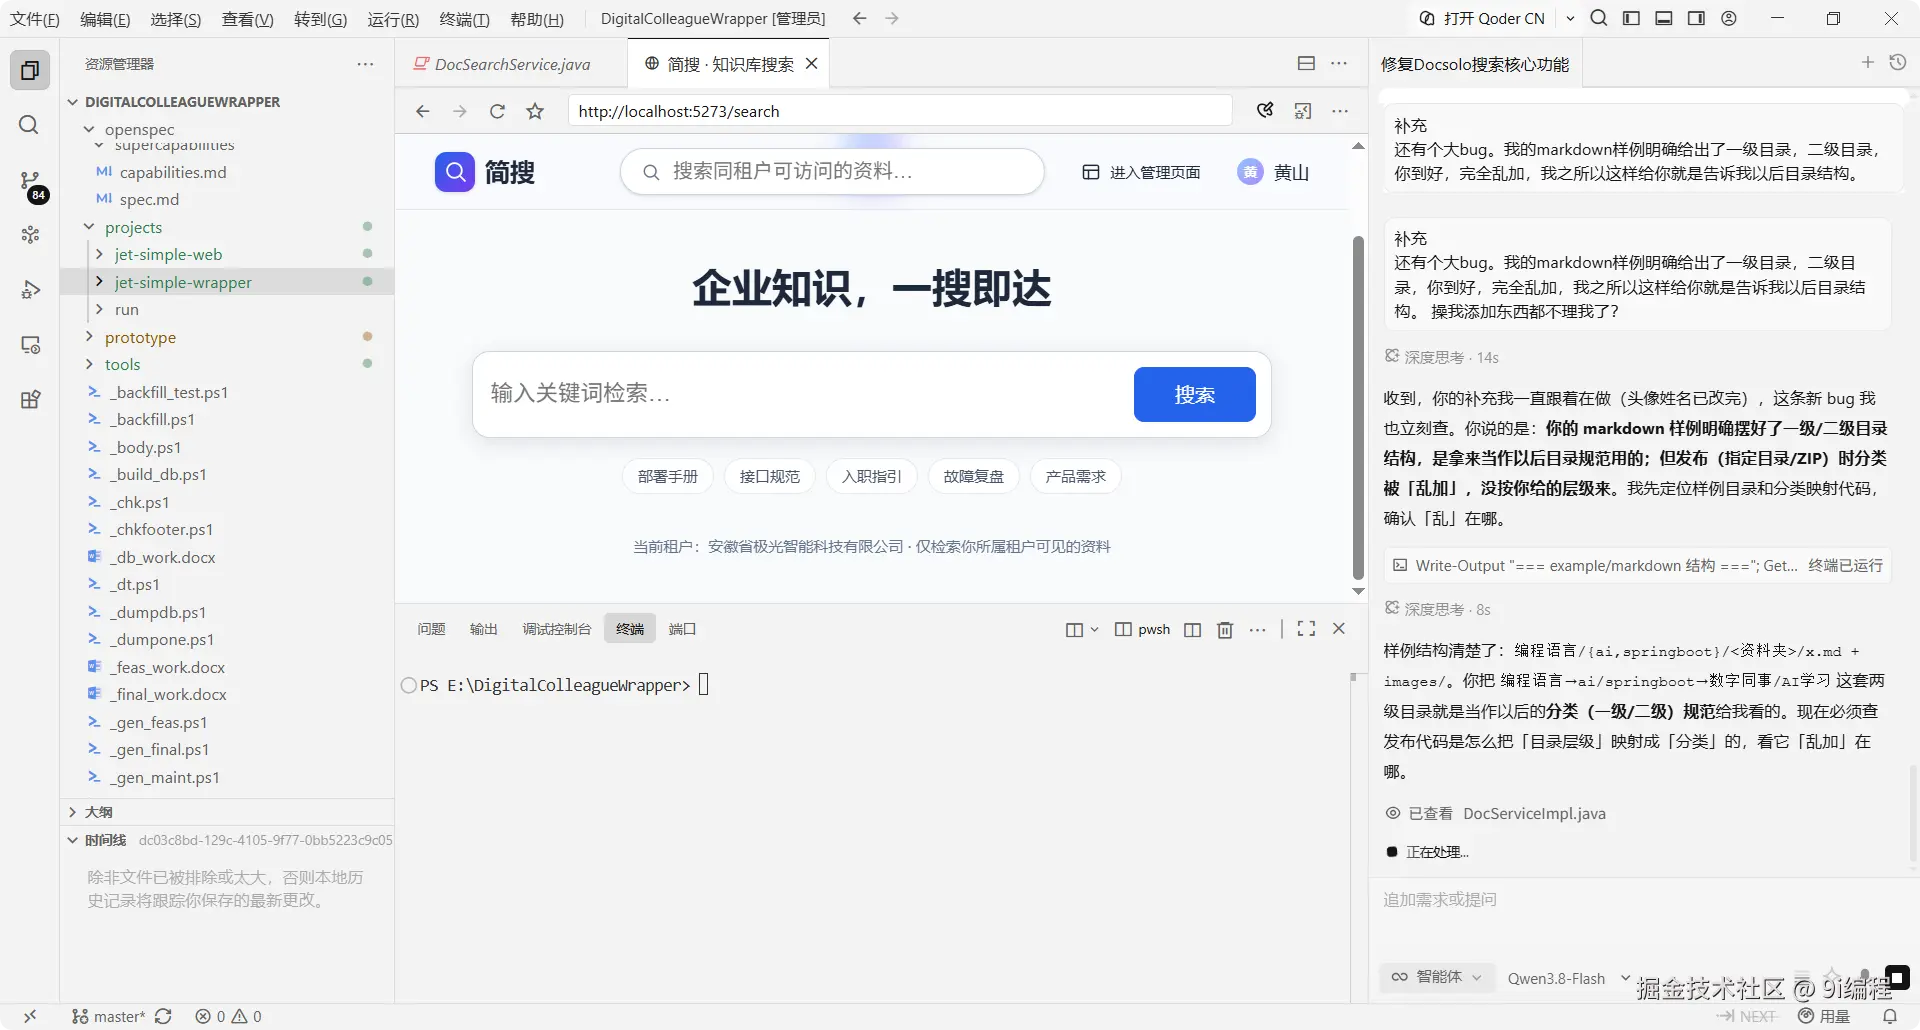Switch to the 输出 panel tab

483,629
